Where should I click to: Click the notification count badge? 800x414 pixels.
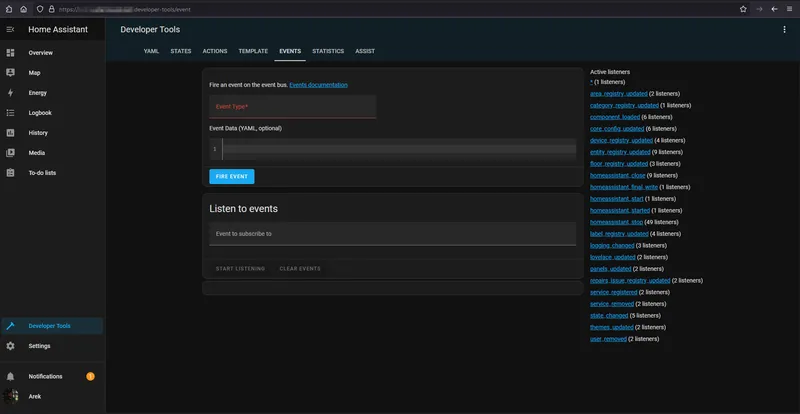pyautogui.click(x=90, y=377)
